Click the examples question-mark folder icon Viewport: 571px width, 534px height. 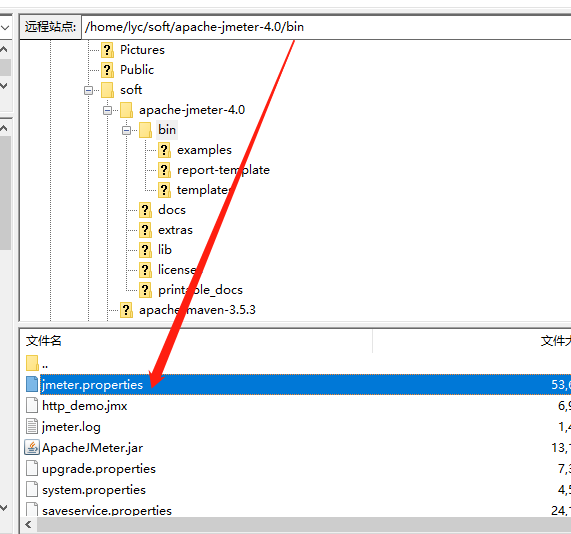tap(164, 150)
